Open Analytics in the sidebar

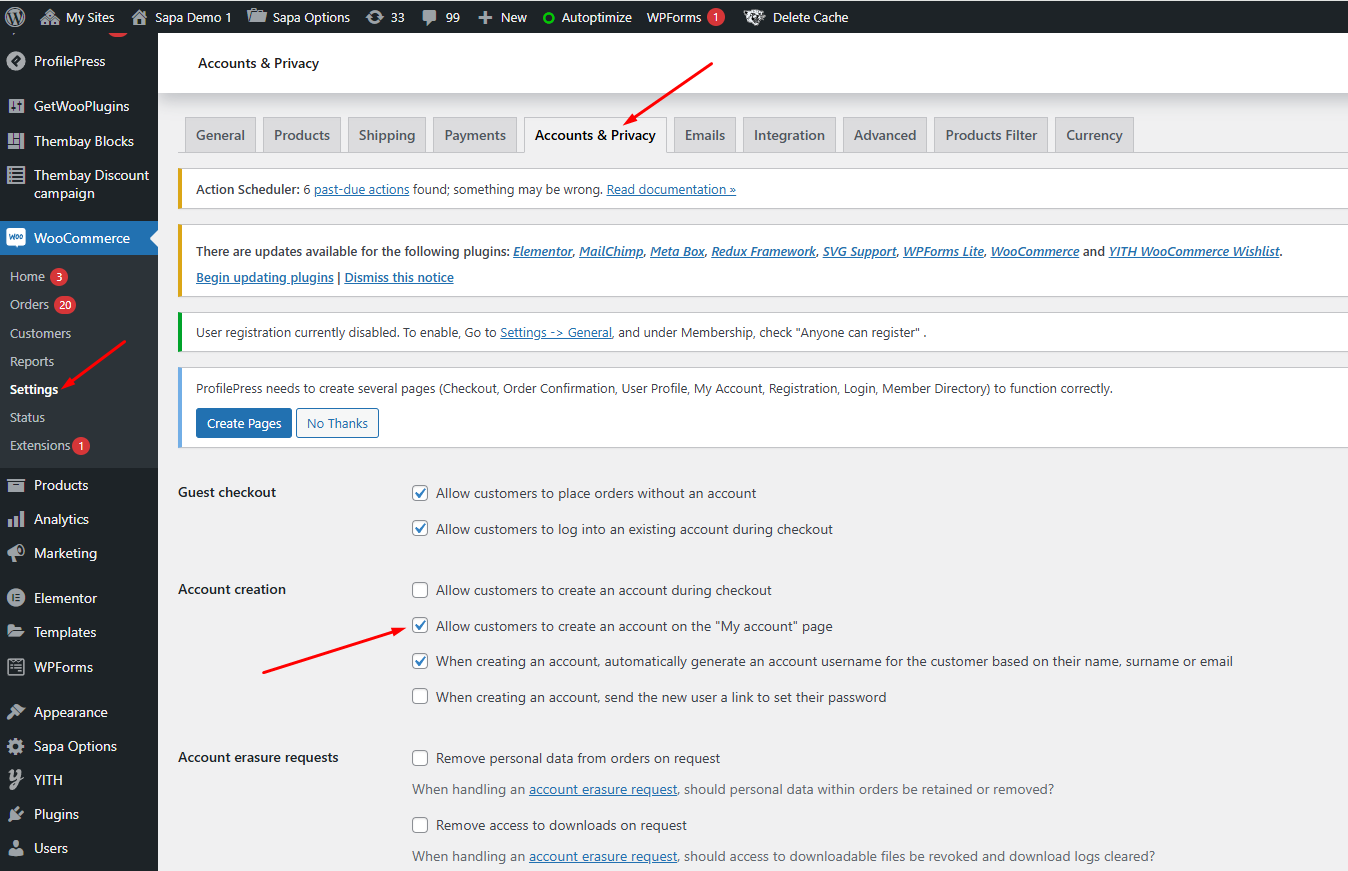(x=78, y=519)
